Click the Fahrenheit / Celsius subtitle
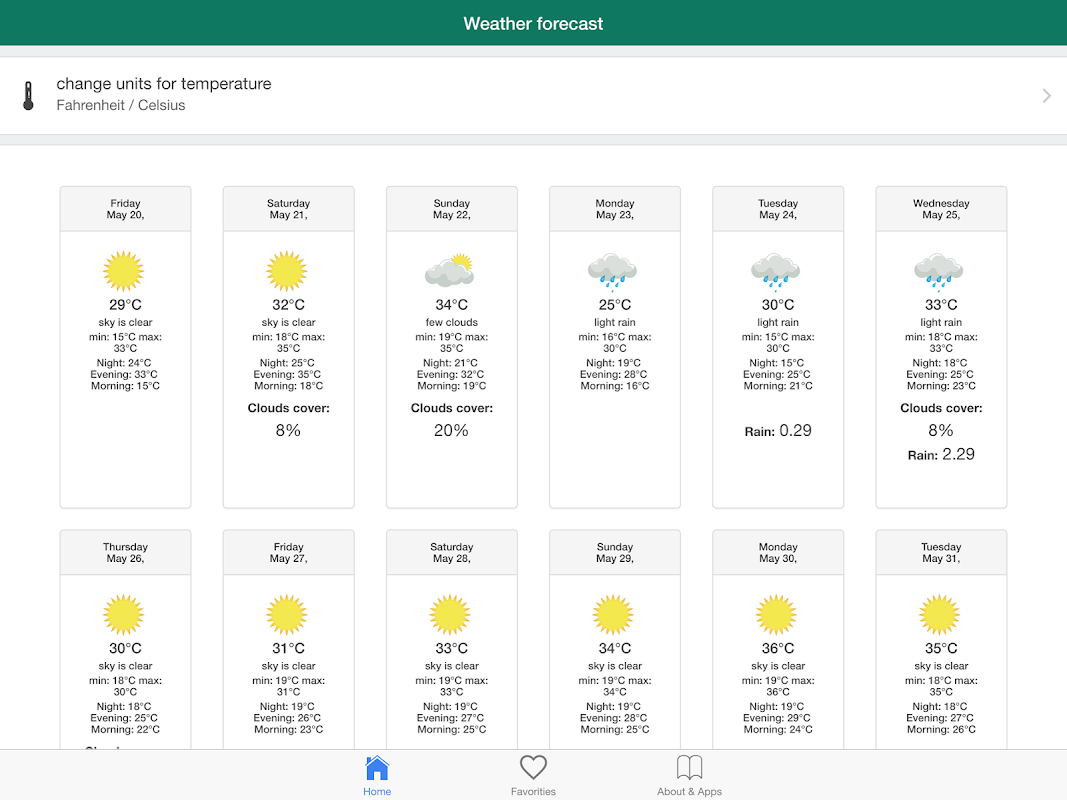Viewport: 1067px width, 800px height. pyautogui.click(x=120, y=105)
